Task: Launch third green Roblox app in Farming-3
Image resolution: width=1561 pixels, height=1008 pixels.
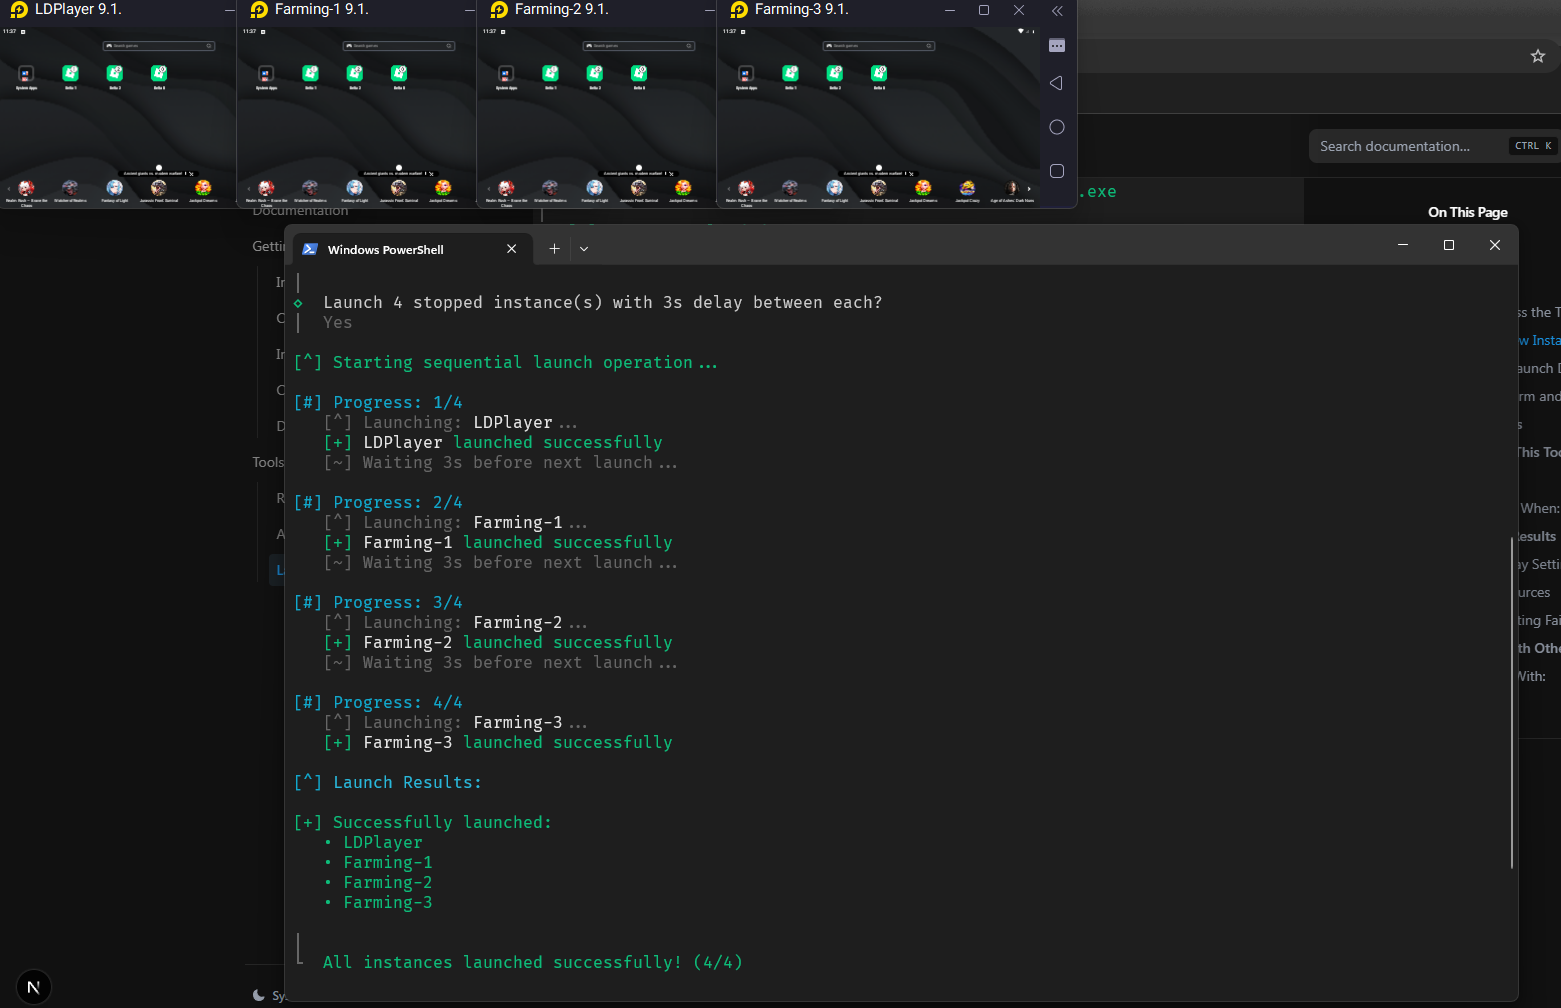Action: pos(879,74)
